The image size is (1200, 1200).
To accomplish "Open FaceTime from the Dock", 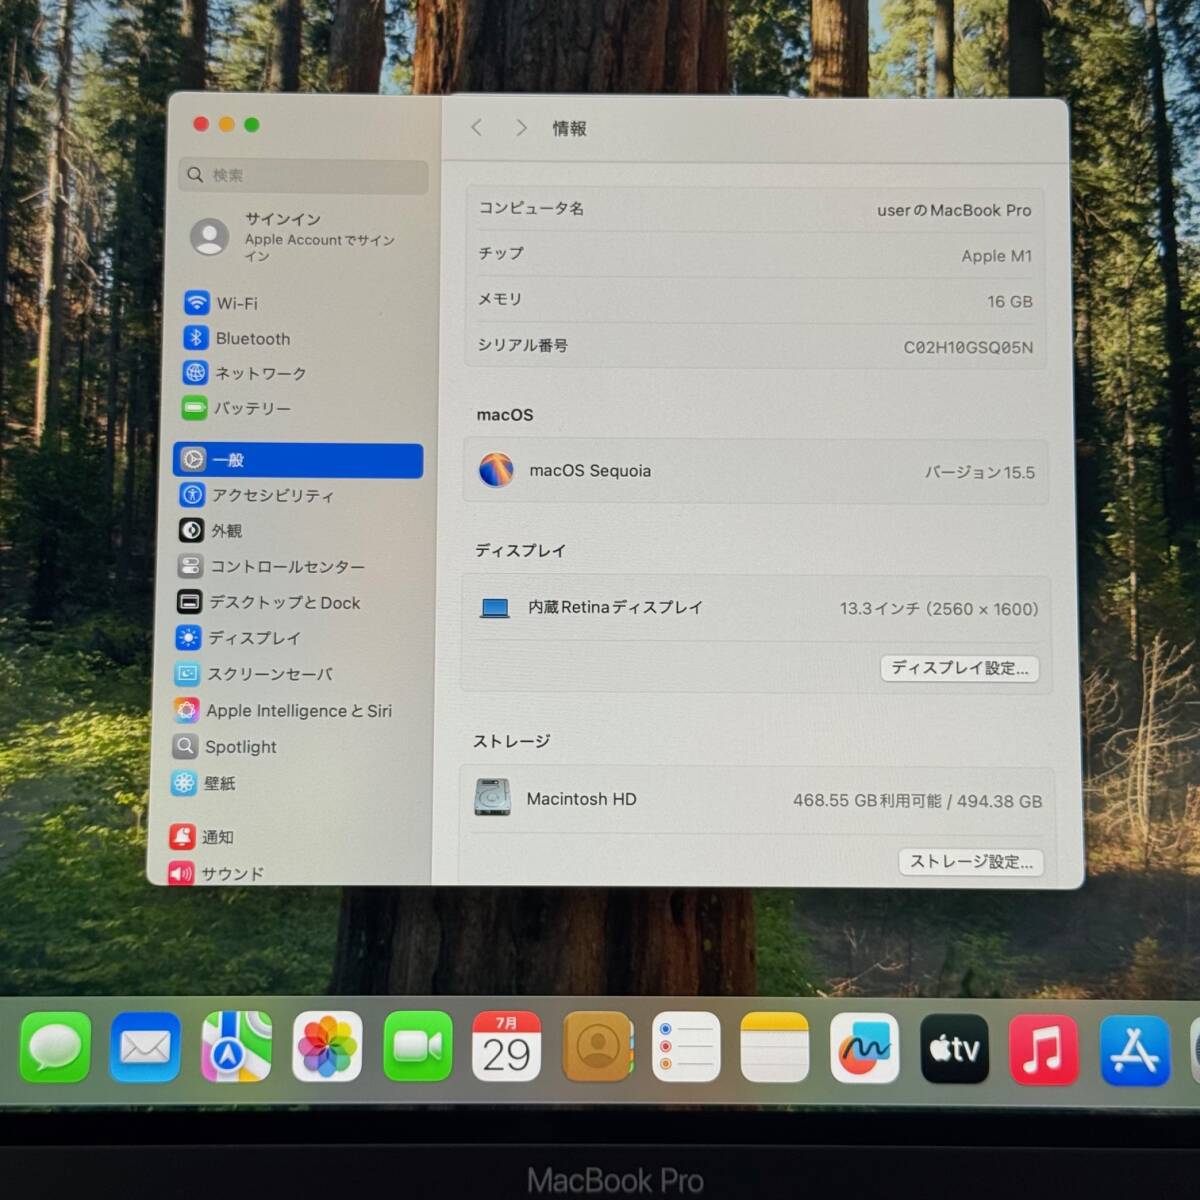I will coord(417,1047).
